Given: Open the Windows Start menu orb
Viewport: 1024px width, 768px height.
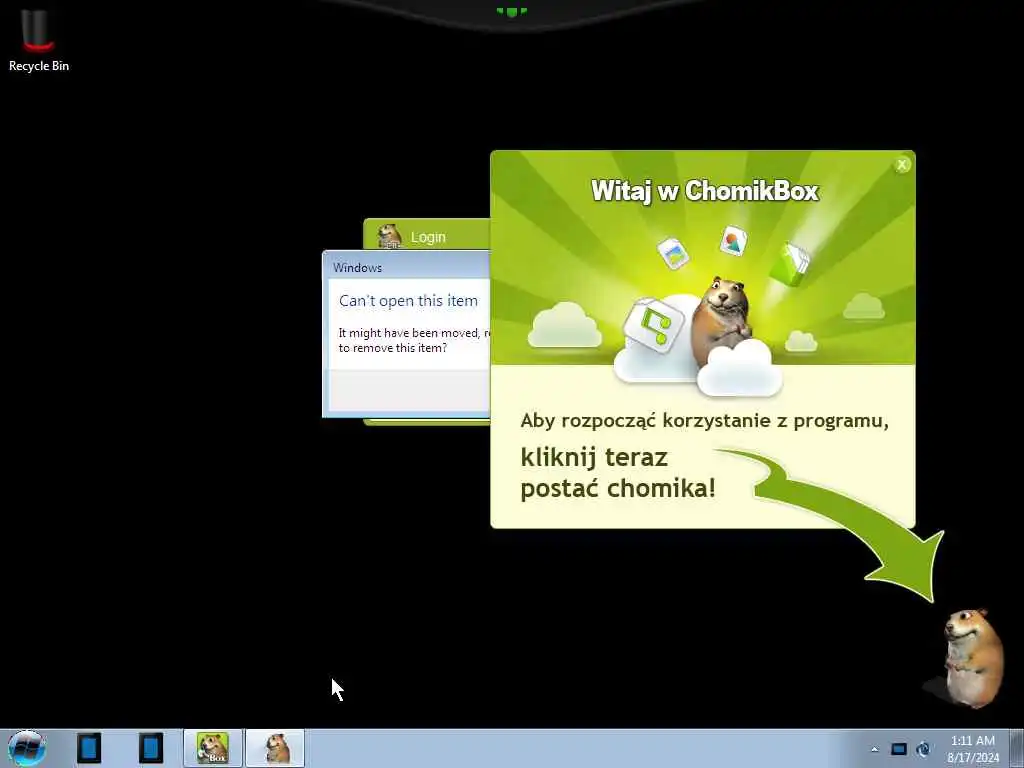Looking at the screenshot, I should point(27,748).
